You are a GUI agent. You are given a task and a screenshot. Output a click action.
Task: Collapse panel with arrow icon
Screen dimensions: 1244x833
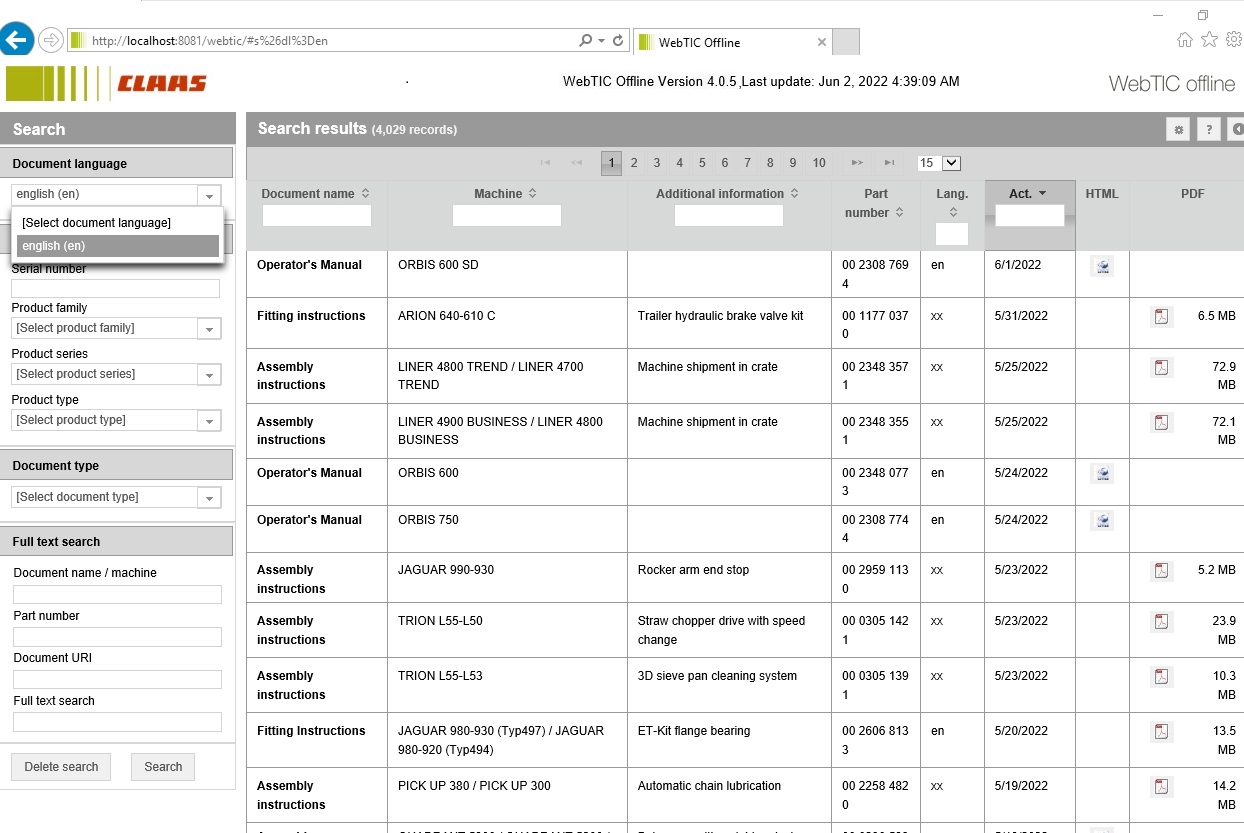[1237, 130]
